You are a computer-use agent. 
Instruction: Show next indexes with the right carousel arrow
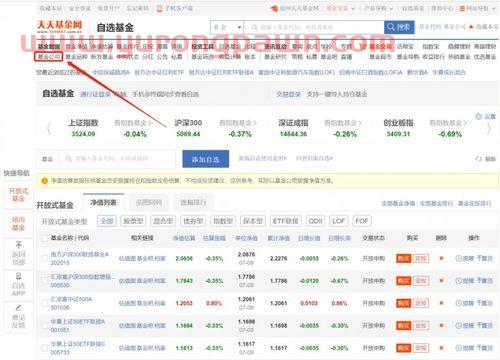click(489, 128)
